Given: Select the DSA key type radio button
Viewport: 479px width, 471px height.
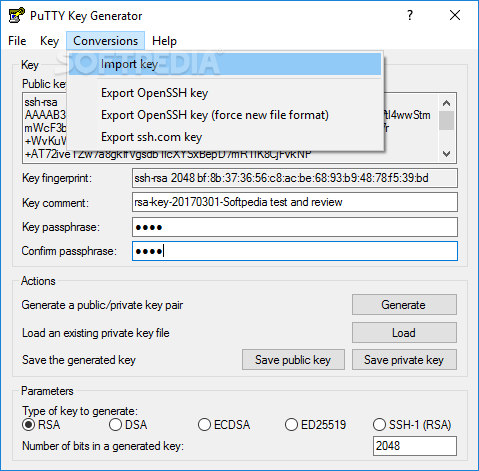Looking at the screenshot, I should 115,425.
